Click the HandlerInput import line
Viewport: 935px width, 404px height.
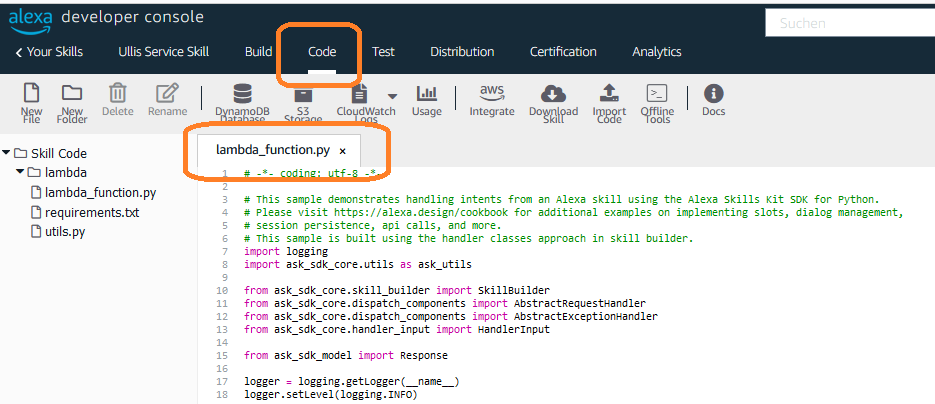tap(397, 330)
